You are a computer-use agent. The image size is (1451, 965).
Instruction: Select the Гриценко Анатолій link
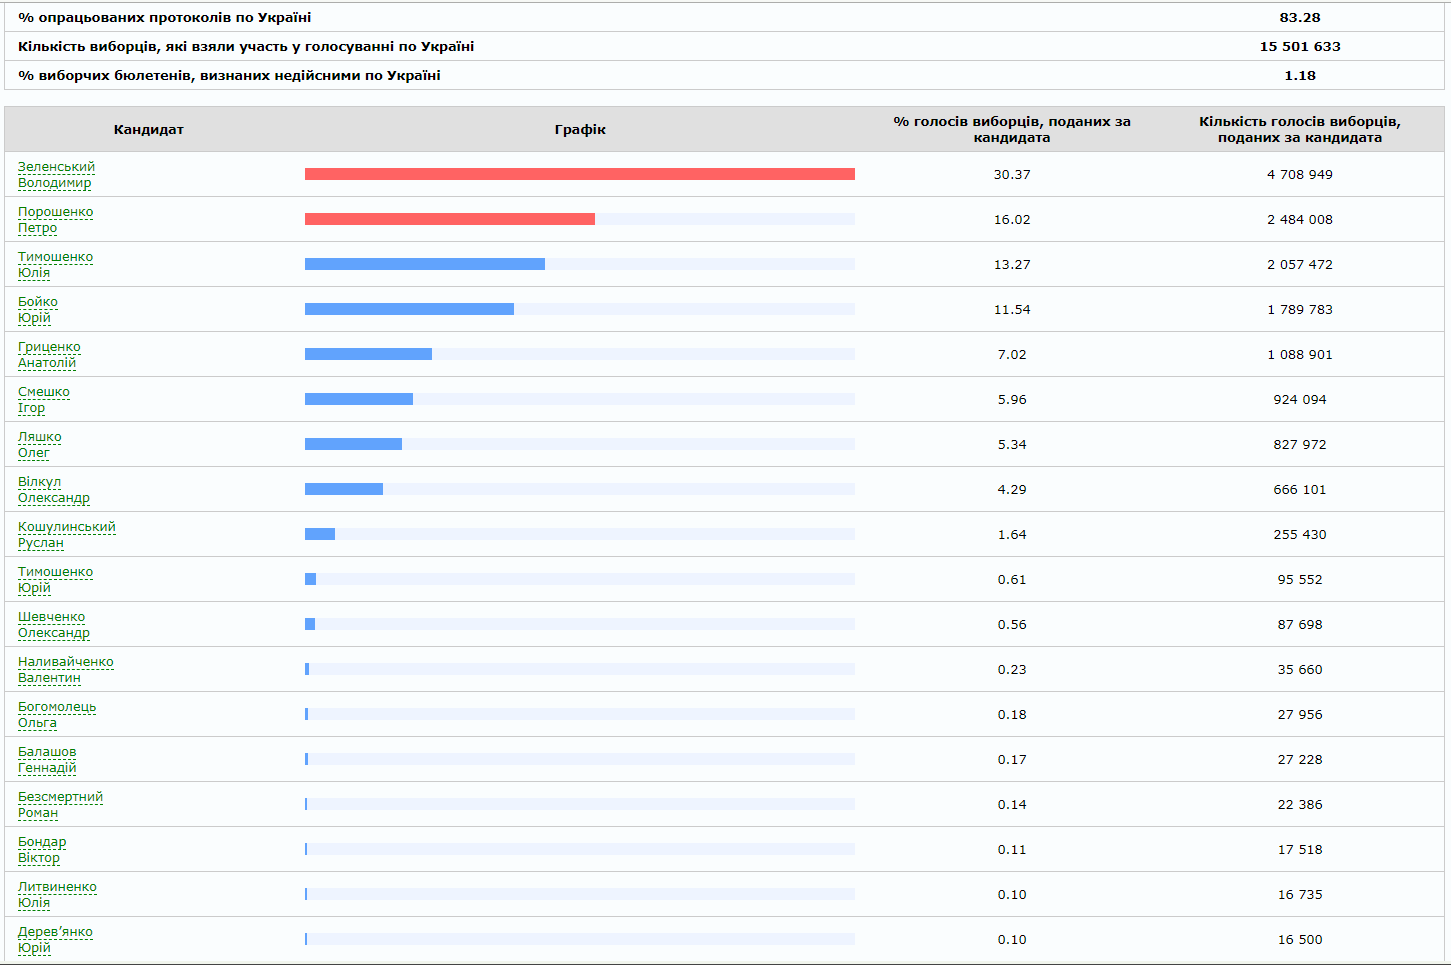[49, 347]
